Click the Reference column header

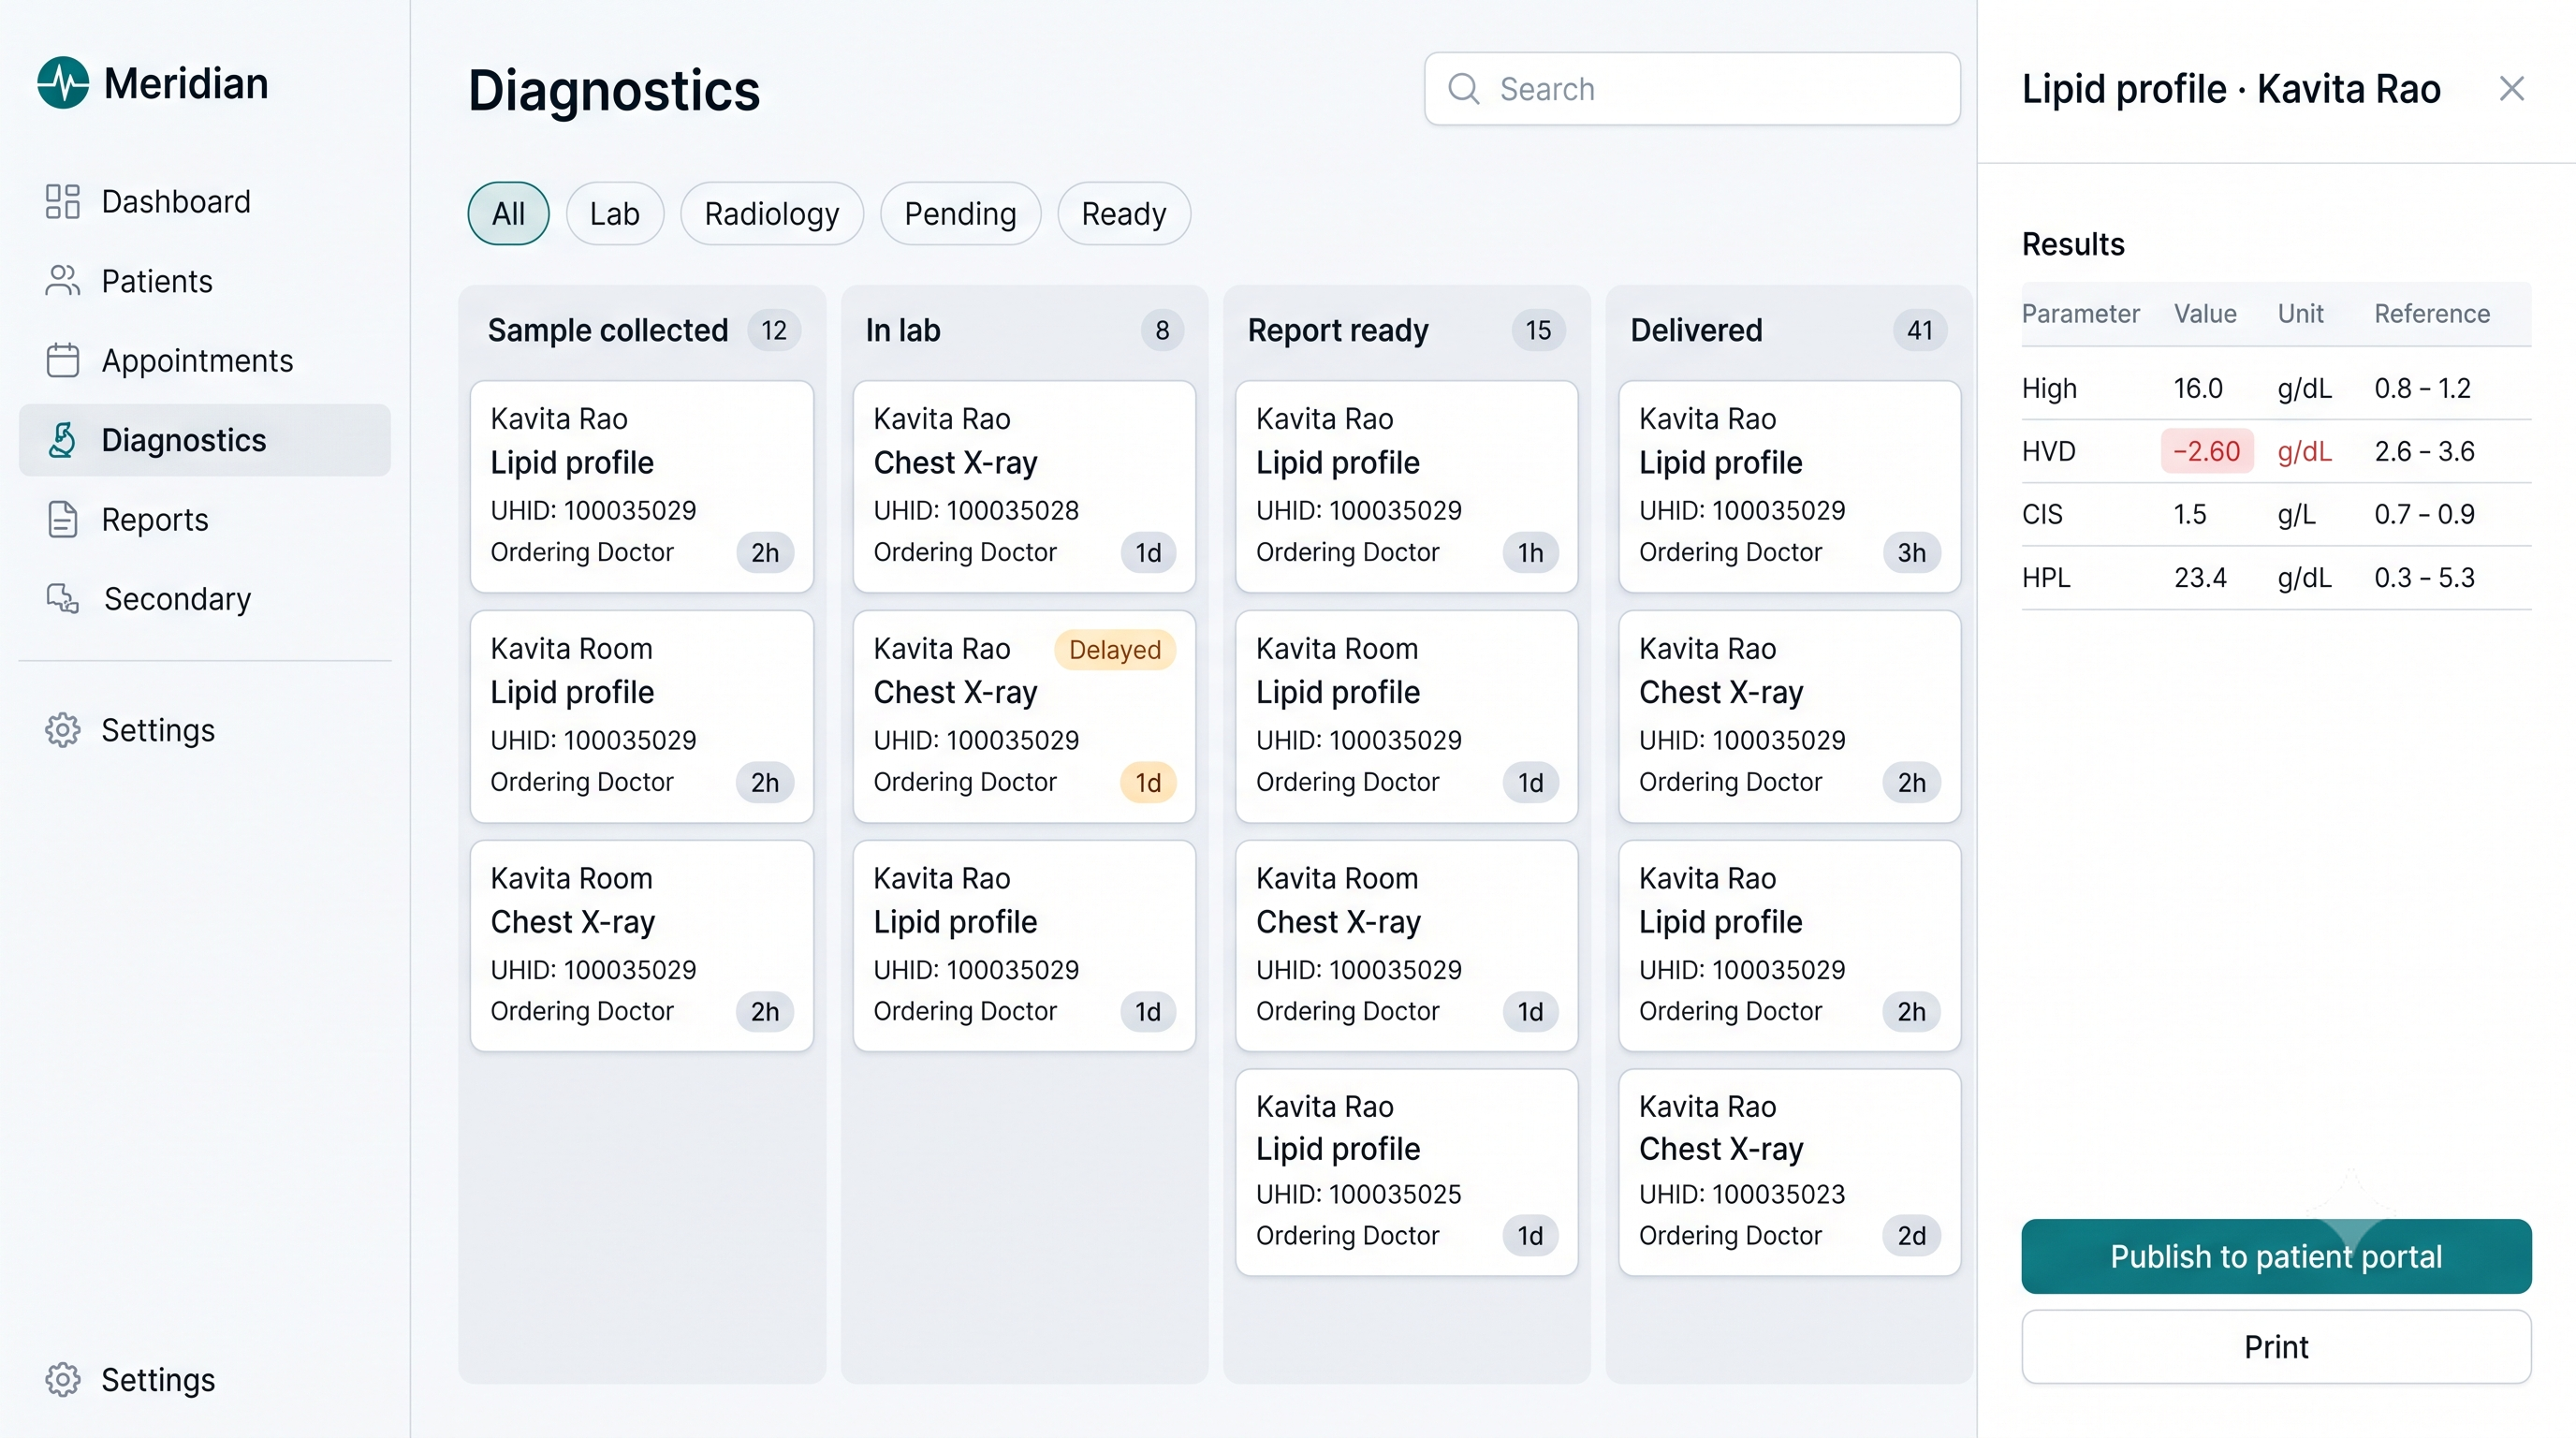pyautogui.click(x=2432, y=314)
